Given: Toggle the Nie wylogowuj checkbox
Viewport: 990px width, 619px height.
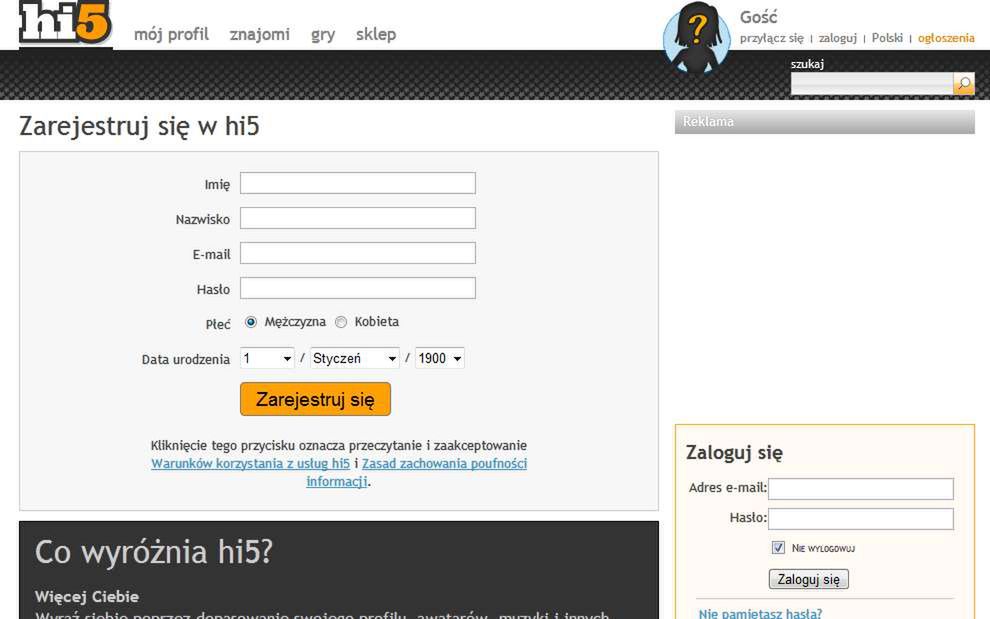Looking at the screenshot, I should point(778,548).
